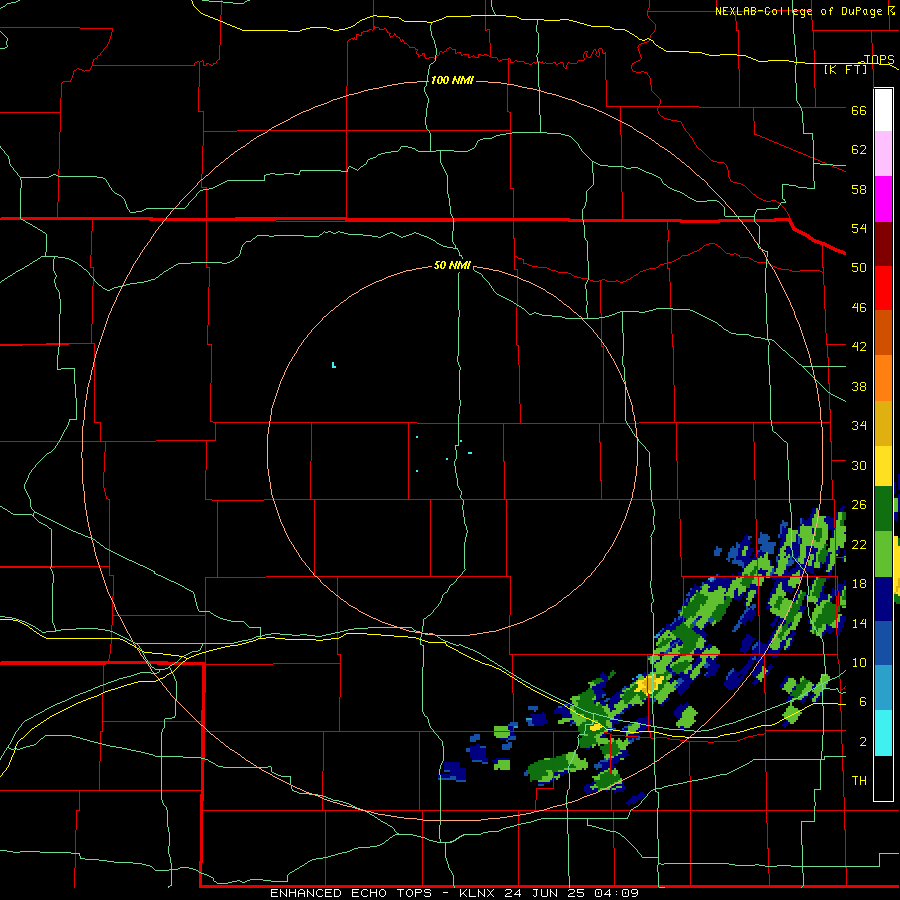The height and width of the screenshot is (900, 900).
Task: Click the legend value "38"
Action: [859, 387]
